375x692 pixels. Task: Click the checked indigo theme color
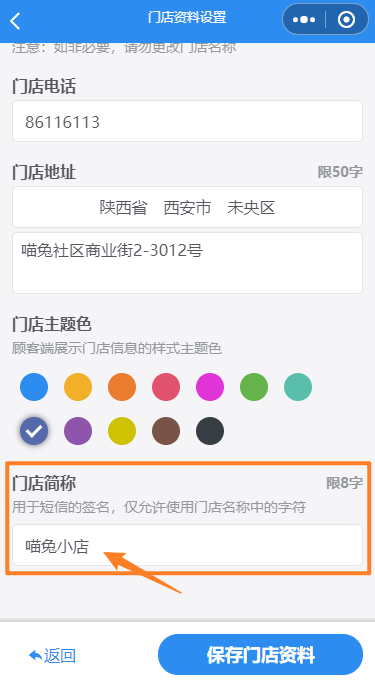34,431
